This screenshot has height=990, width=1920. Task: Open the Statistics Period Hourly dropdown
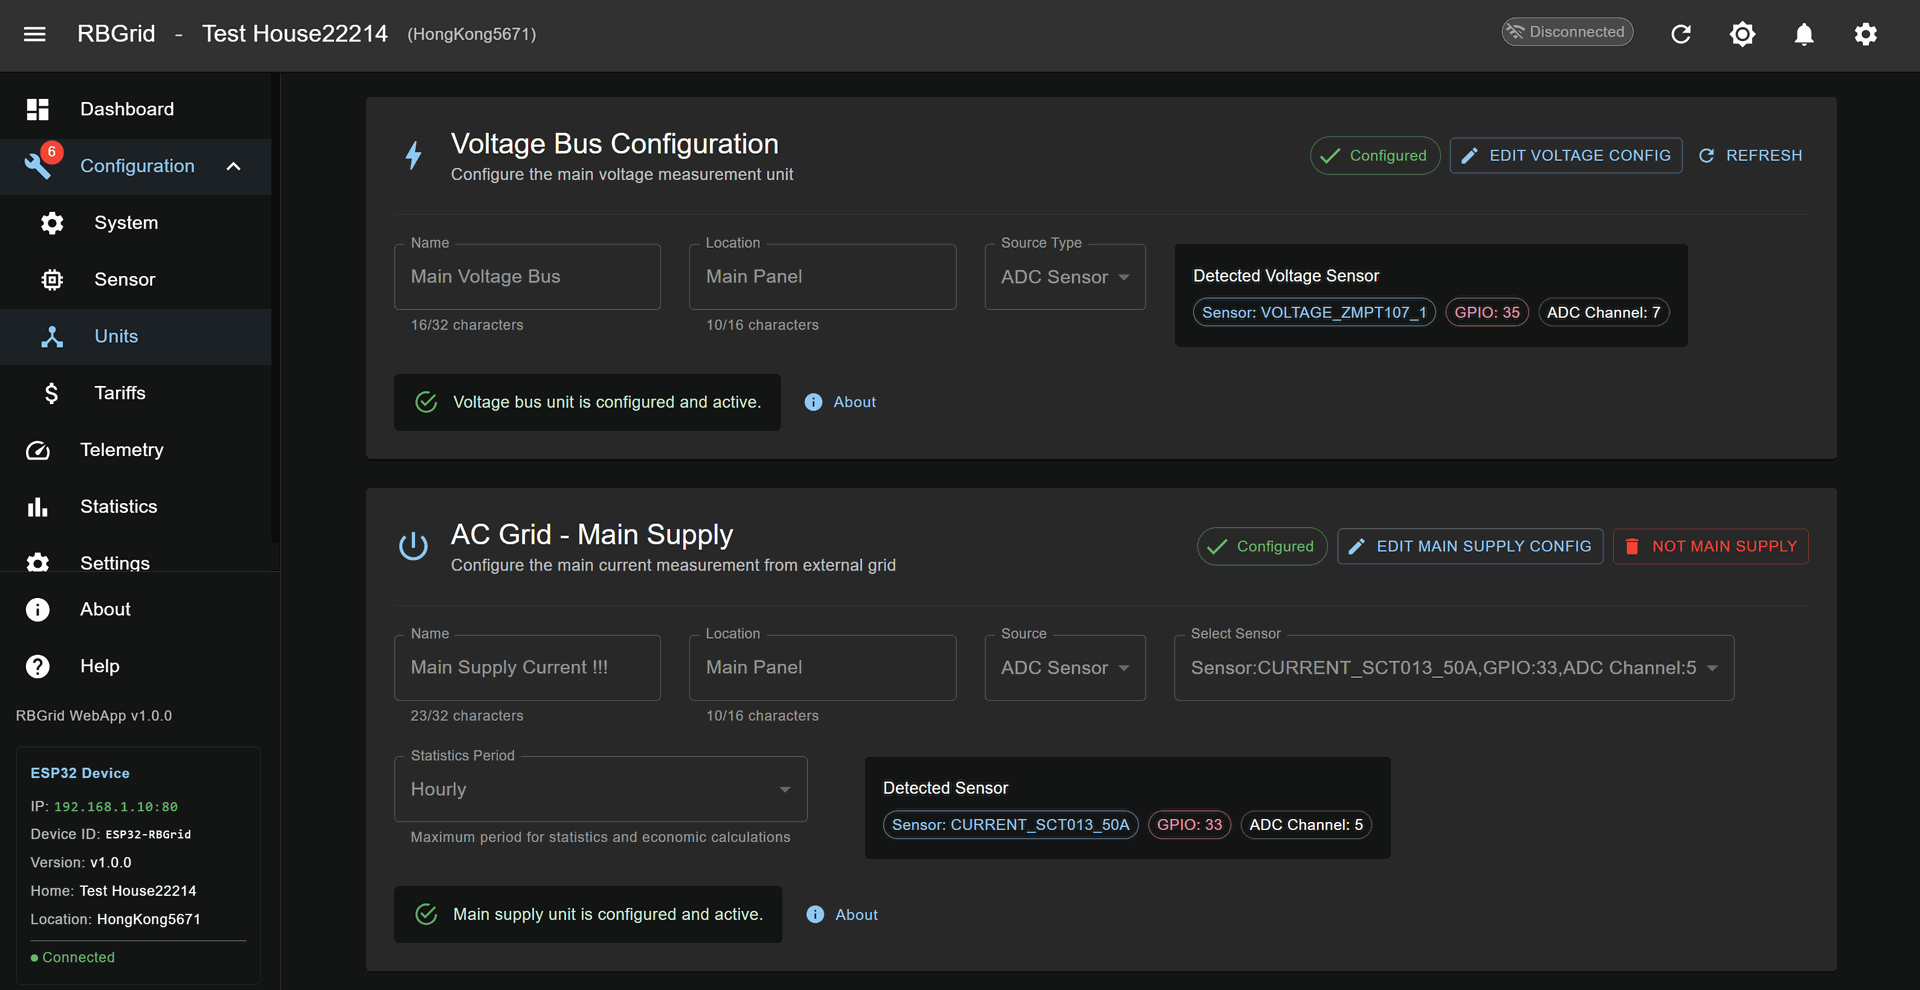pos(600,789)
